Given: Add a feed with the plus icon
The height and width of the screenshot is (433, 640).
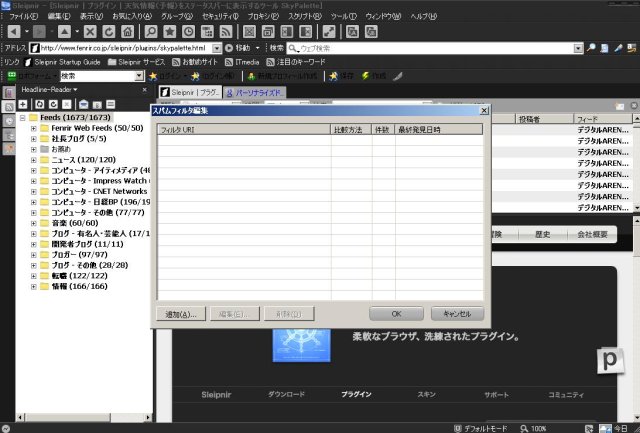Looking at the screenshot, I should click(x=23, y=104).
